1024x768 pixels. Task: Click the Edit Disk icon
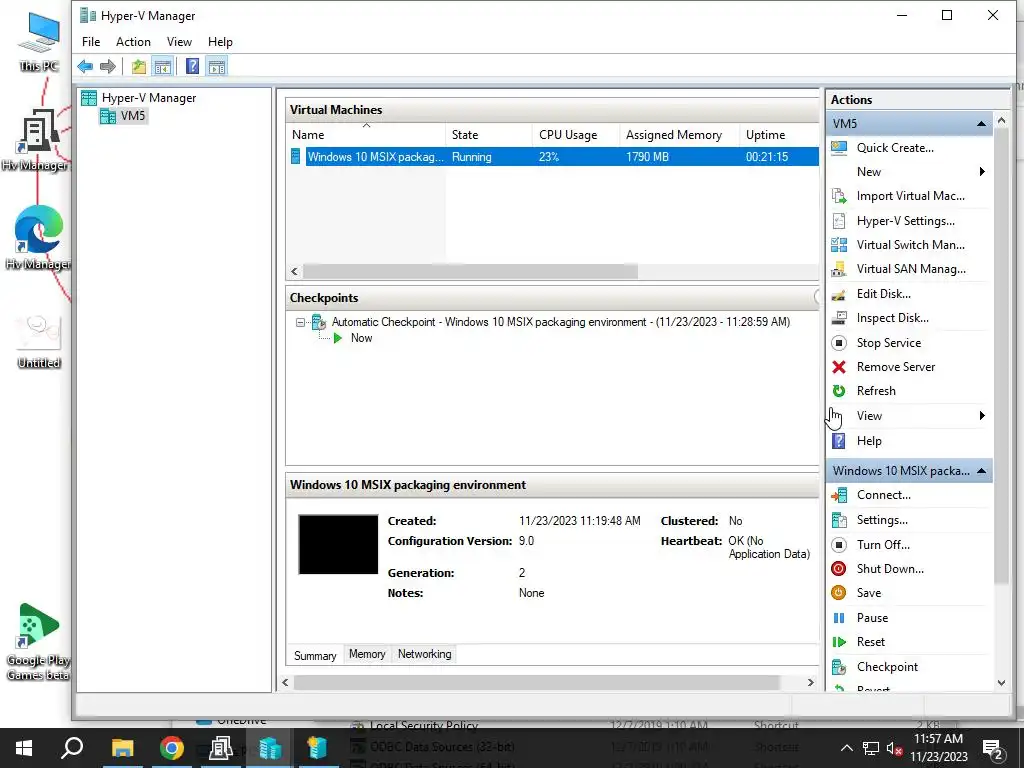coord(839,294)
